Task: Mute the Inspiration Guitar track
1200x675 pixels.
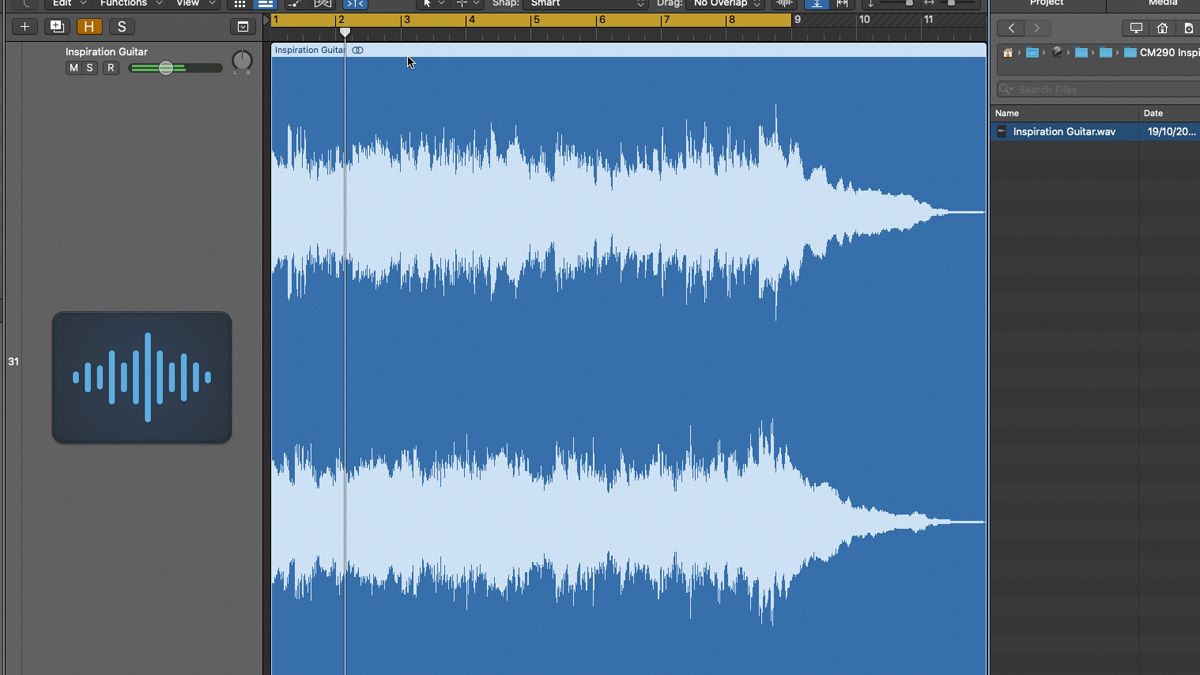Action: [72, 68]
